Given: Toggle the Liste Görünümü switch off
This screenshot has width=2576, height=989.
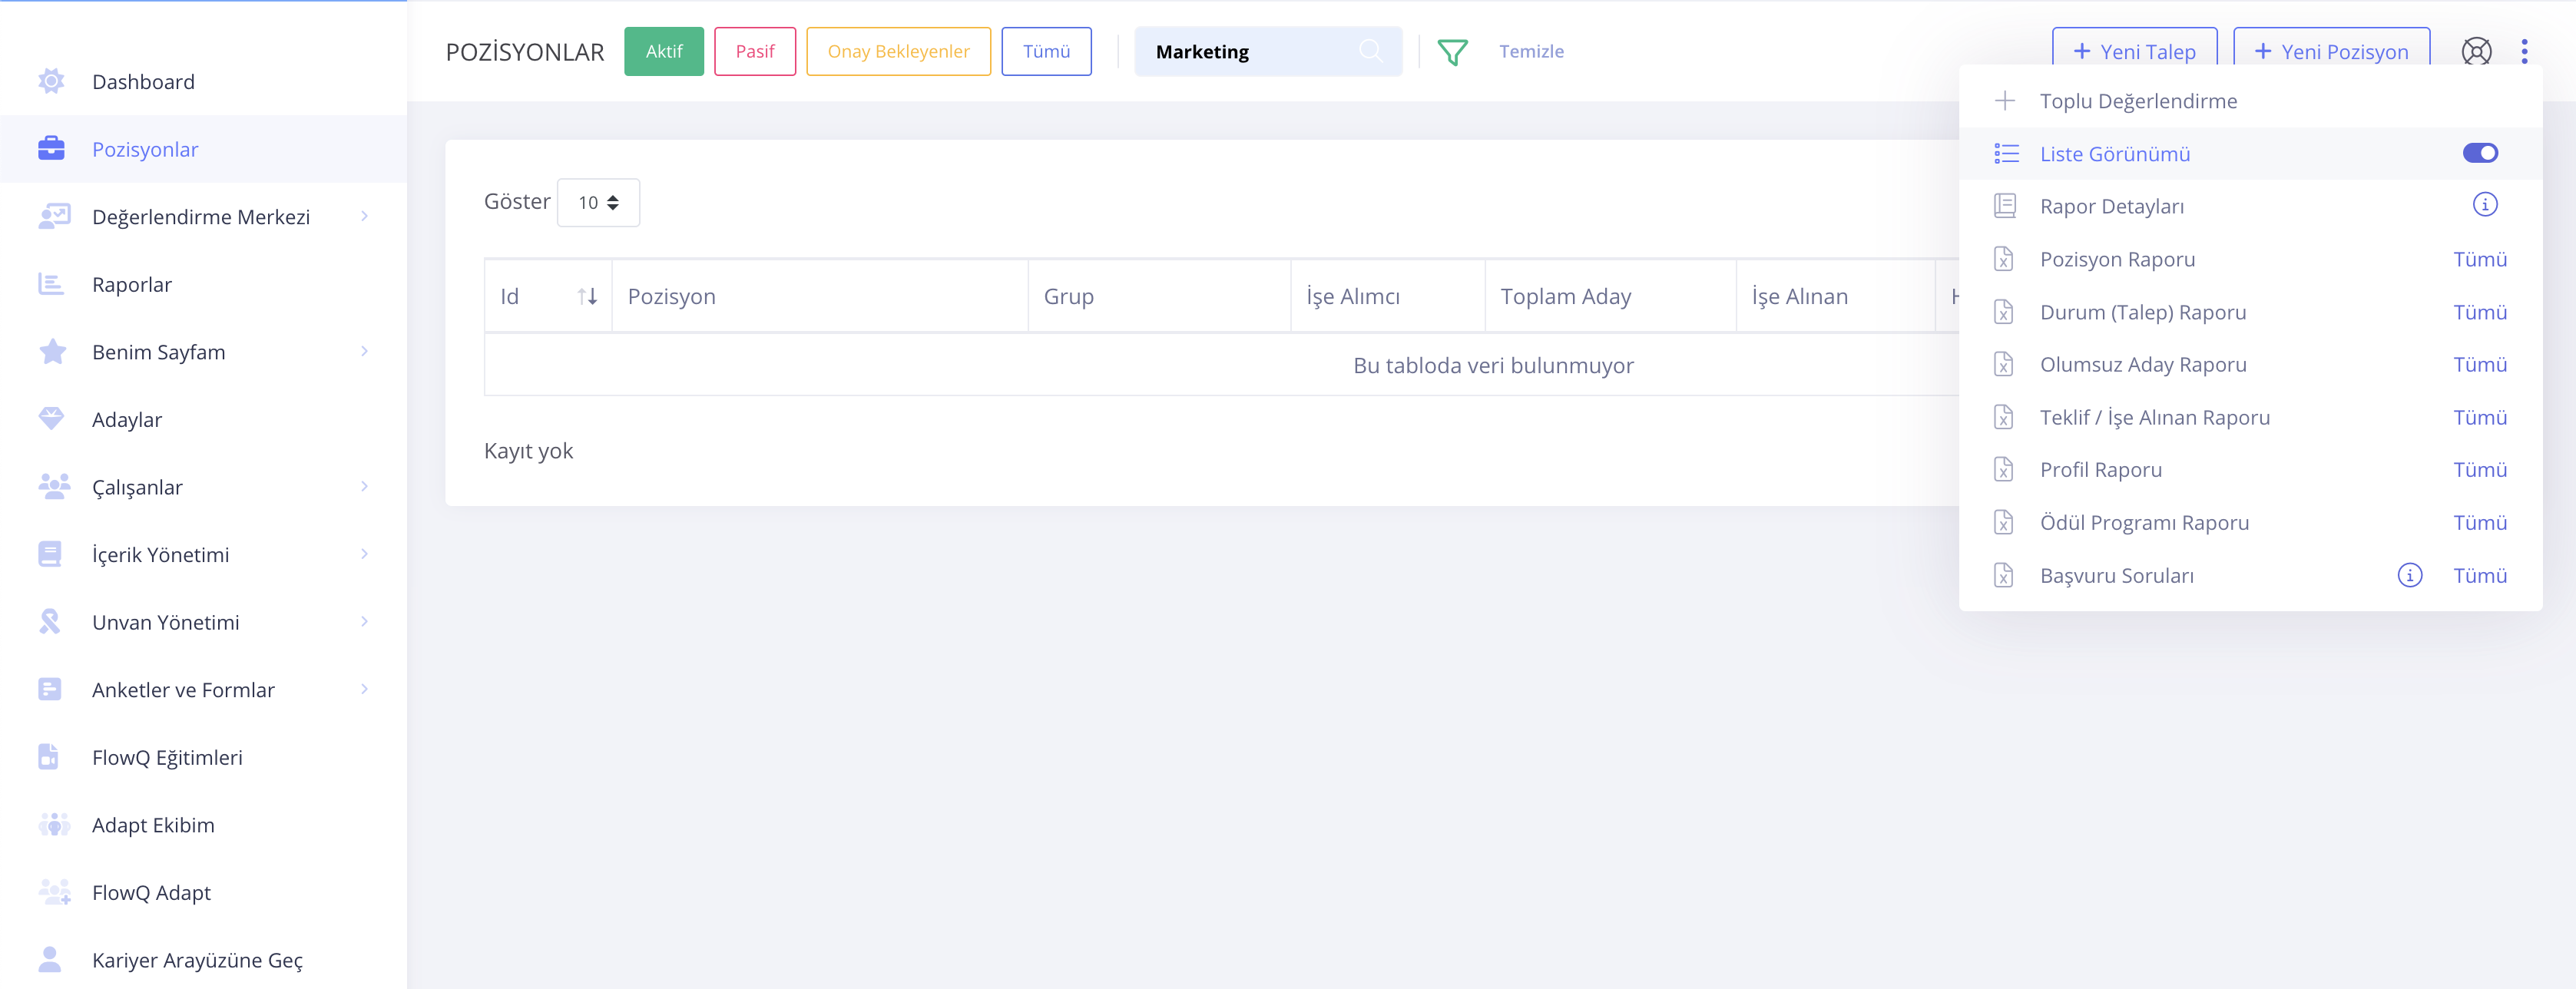Looking at the screenshot, I should (x=2479, y=153).
